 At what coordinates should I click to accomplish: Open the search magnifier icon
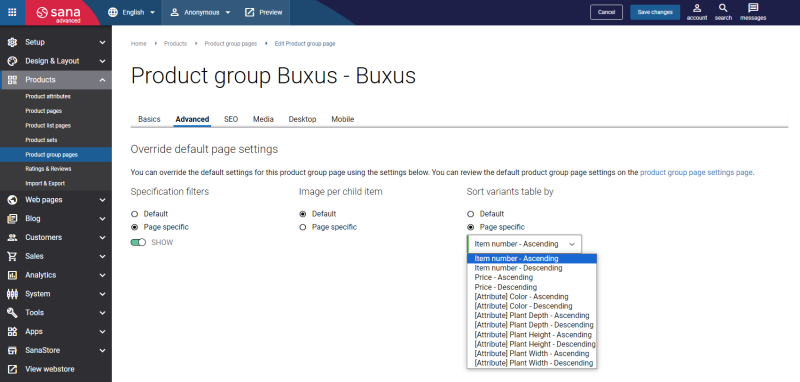pyautogui.click(x=723, y=9)
